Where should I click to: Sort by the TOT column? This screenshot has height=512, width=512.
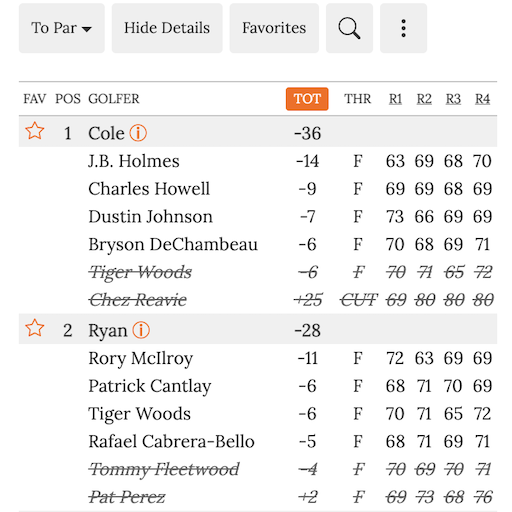click(x=307, y=99)
